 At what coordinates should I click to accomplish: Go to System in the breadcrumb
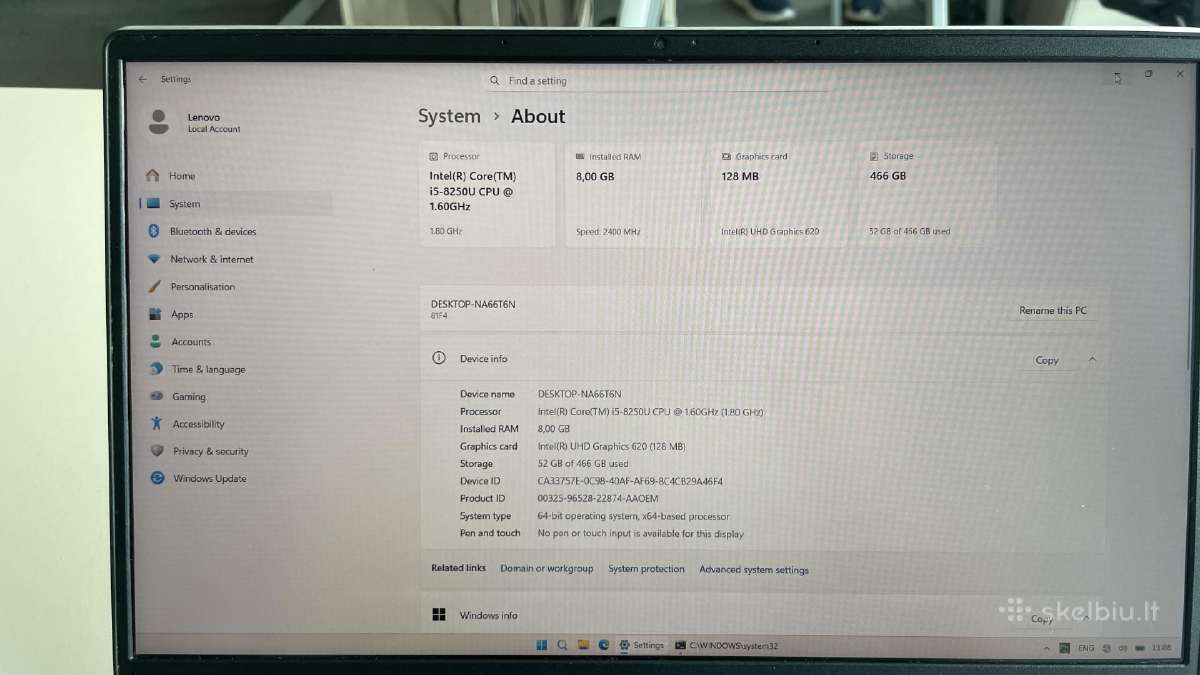(x=449, y=116)
